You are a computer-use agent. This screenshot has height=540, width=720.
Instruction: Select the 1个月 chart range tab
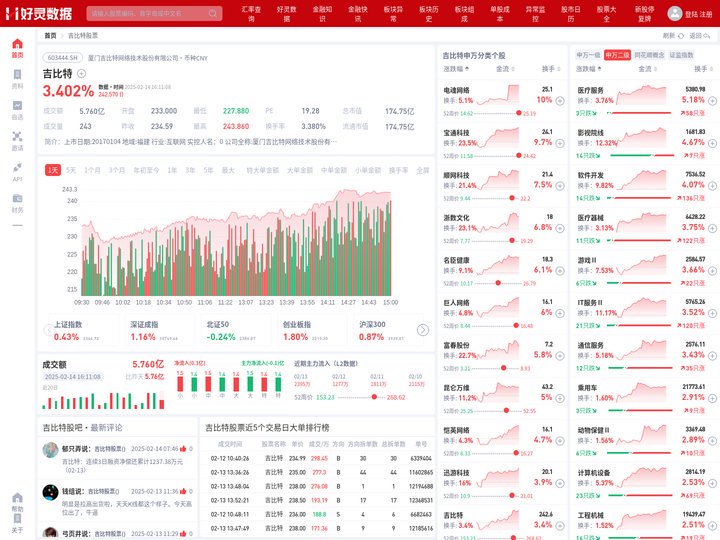[92, 170]
